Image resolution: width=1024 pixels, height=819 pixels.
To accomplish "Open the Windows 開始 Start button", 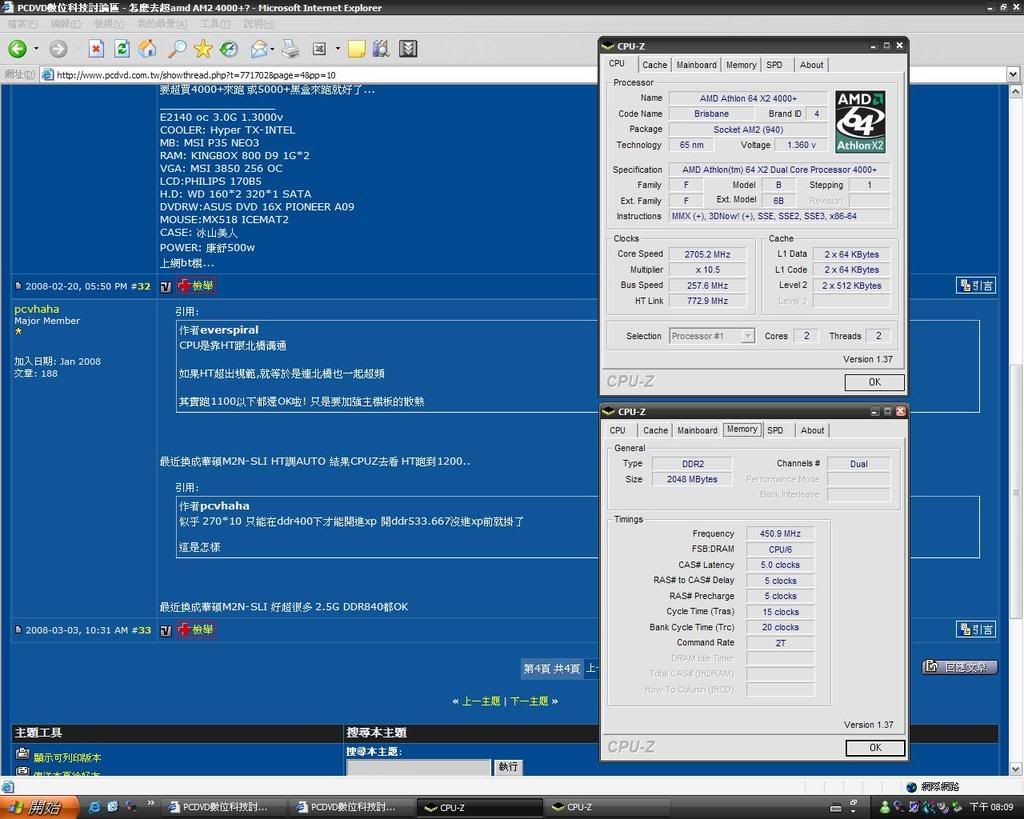I will click(39, 807).
